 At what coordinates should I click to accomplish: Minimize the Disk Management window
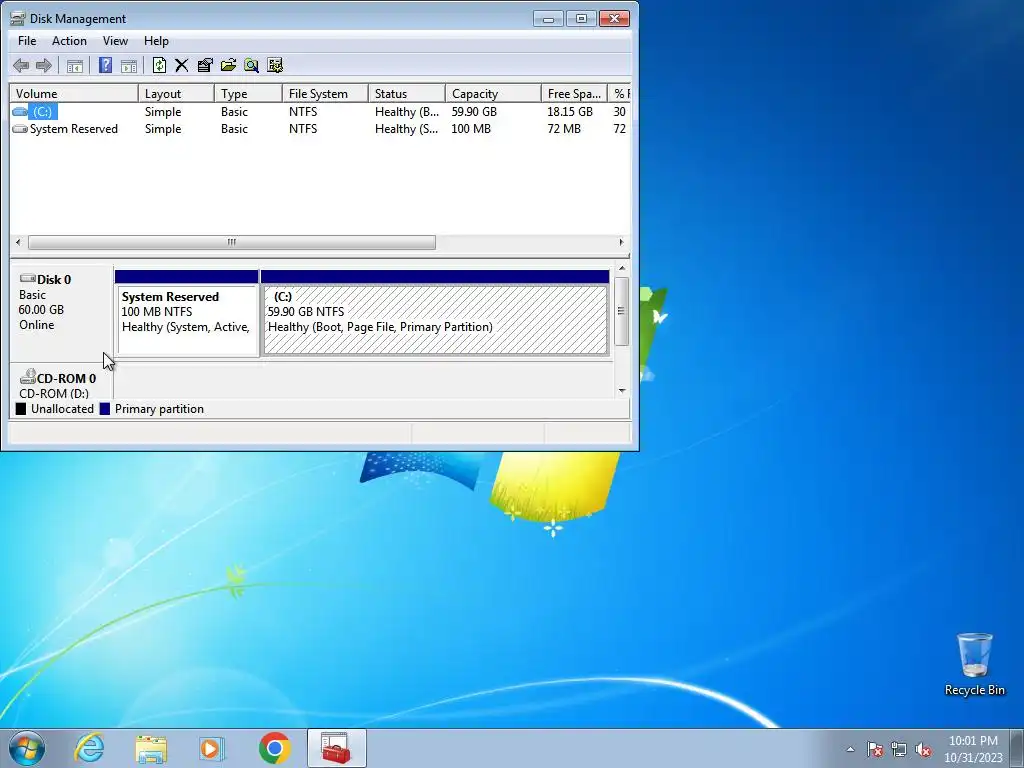pyautogui.click(x=548, y=19)
